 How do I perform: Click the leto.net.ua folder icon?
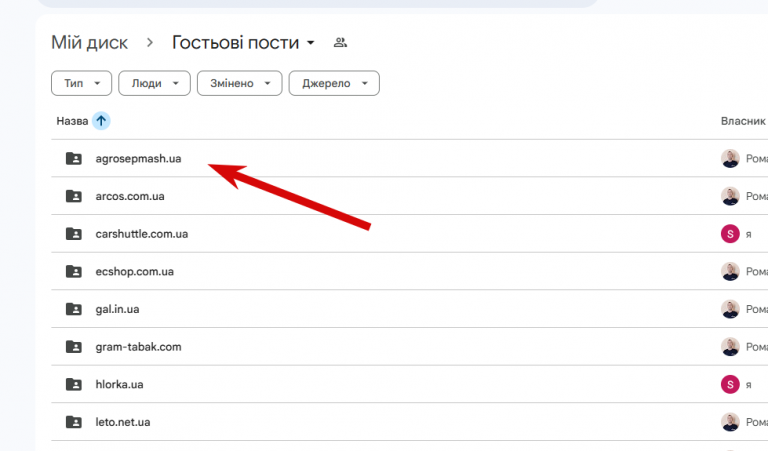point(74,422)
